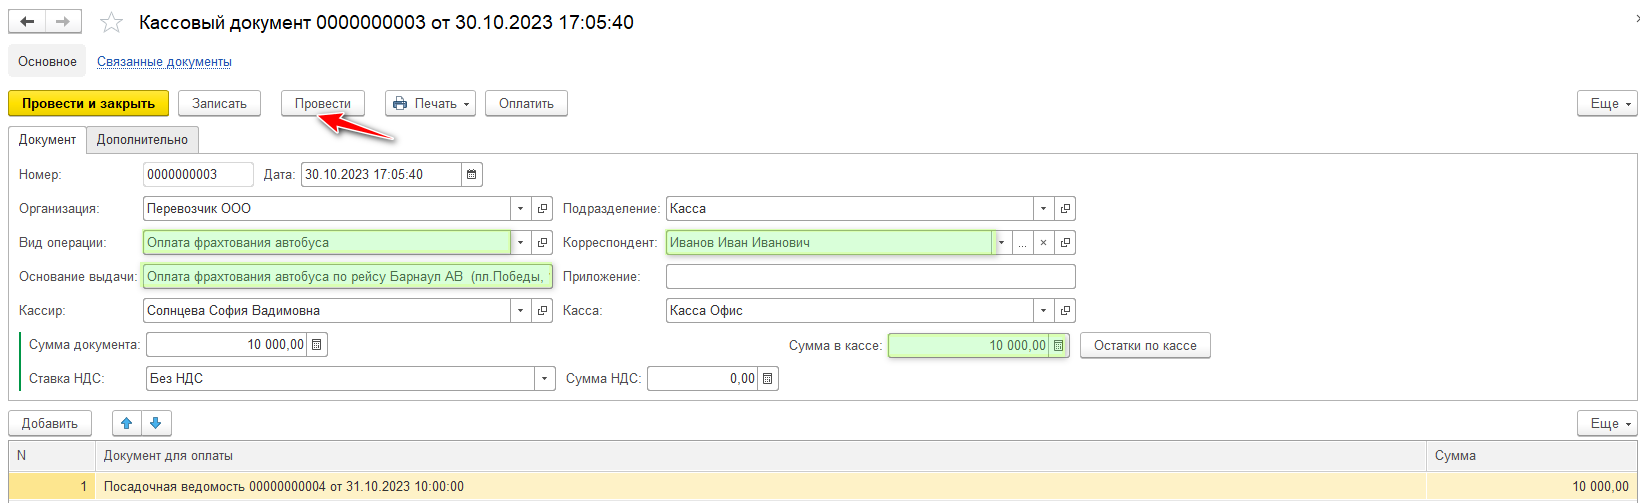Screen dimensions: 1640x503
Task: Open the Организация record via open icon
Action: [x=542, y=209]
